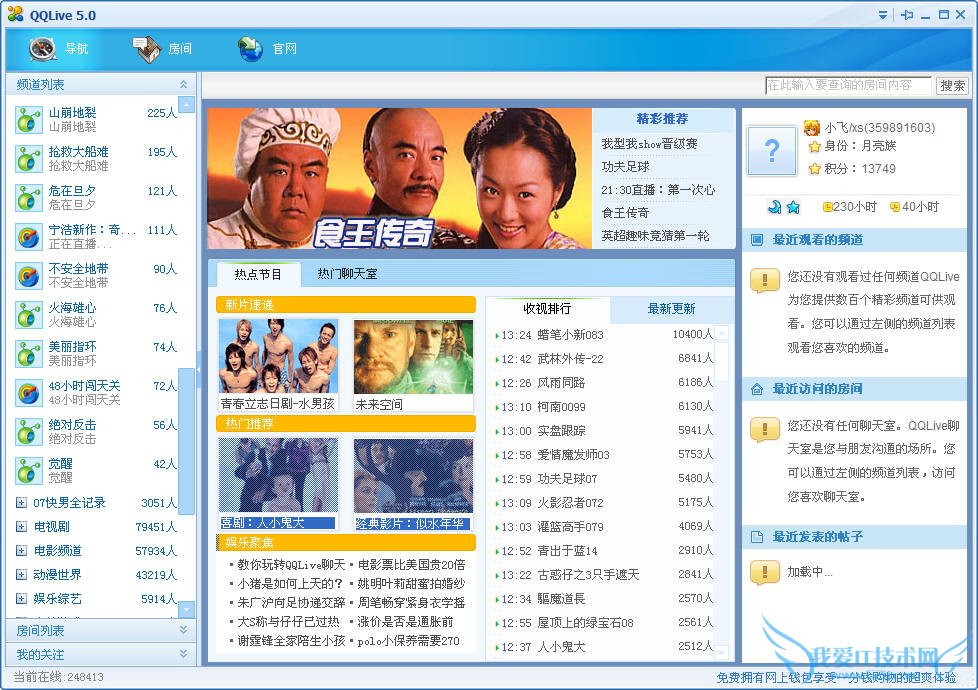Click the 搜索 search button
This screenshot has height=690, width=978.
pos(952,85)
